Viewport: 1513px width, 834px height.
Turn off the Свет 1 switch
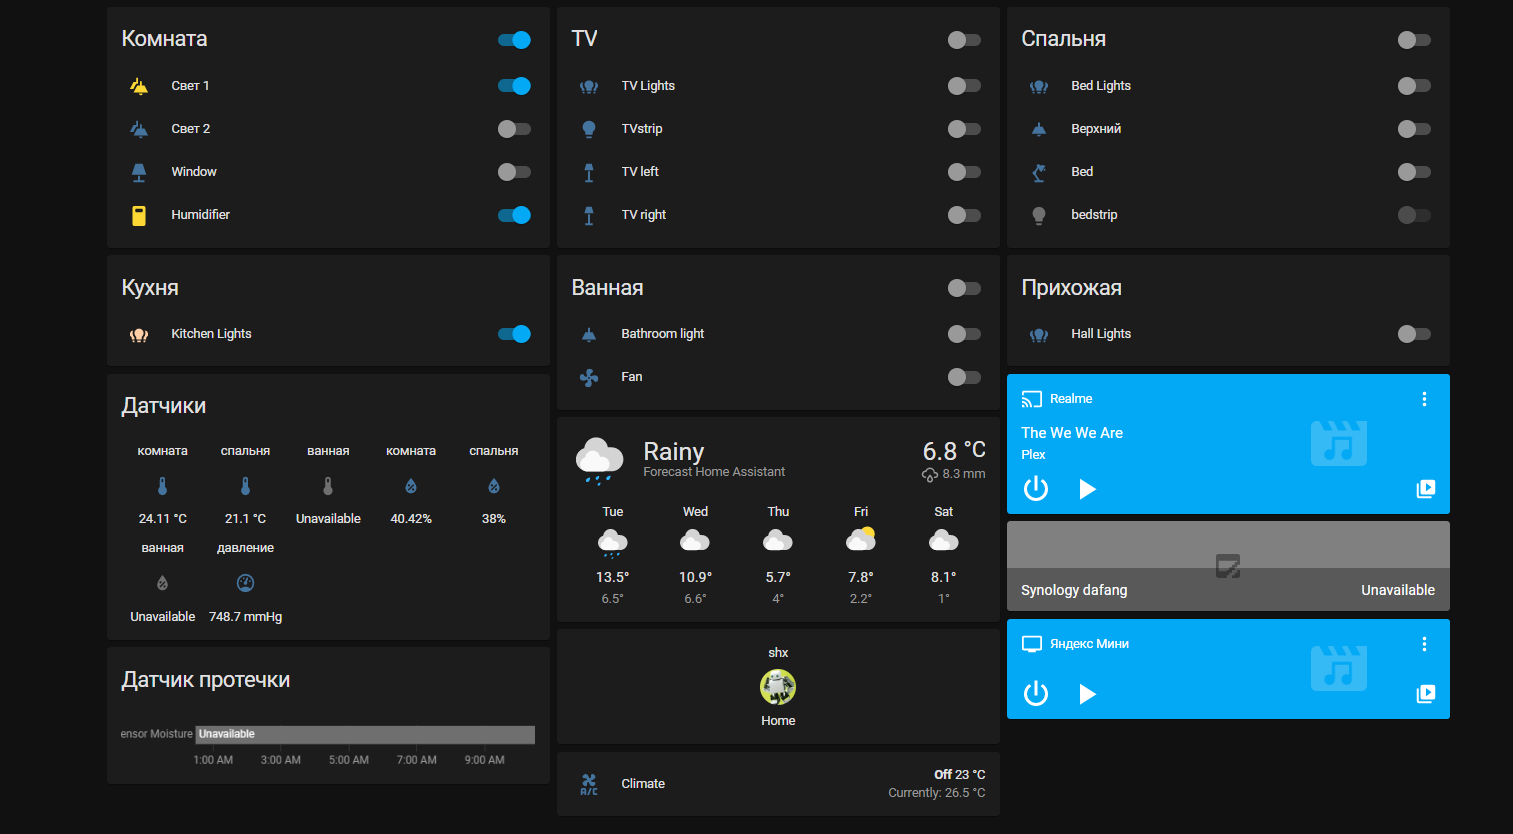tap(514, 86)
